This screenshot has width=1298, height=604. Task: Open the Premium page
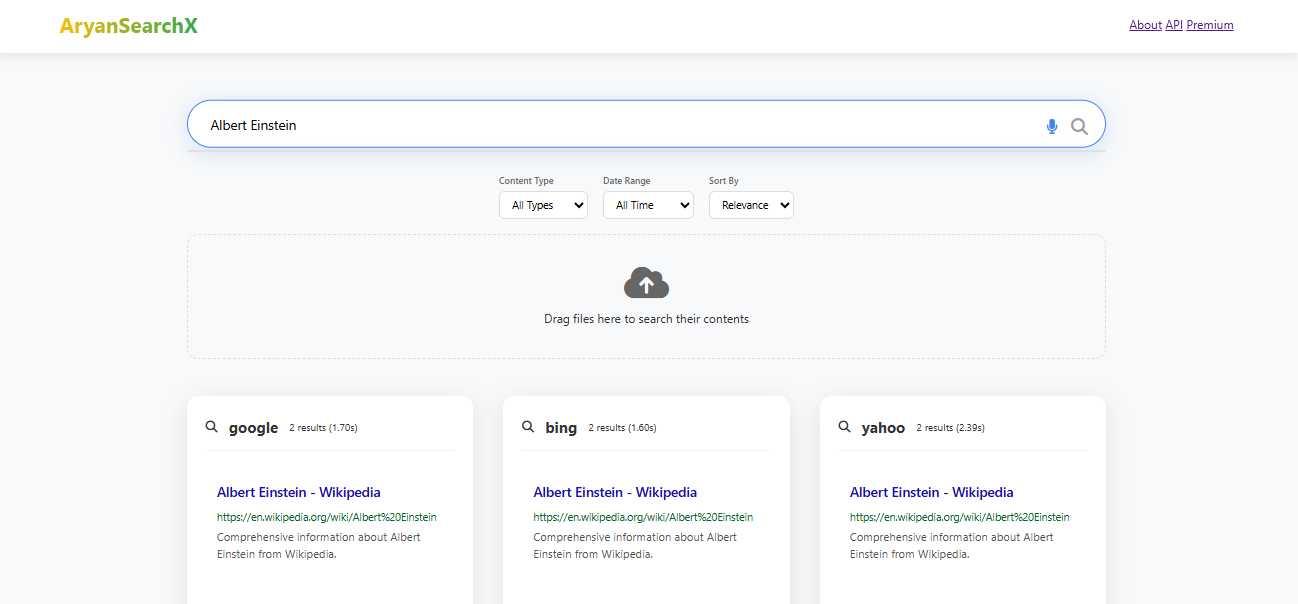tap(1210, 24)
